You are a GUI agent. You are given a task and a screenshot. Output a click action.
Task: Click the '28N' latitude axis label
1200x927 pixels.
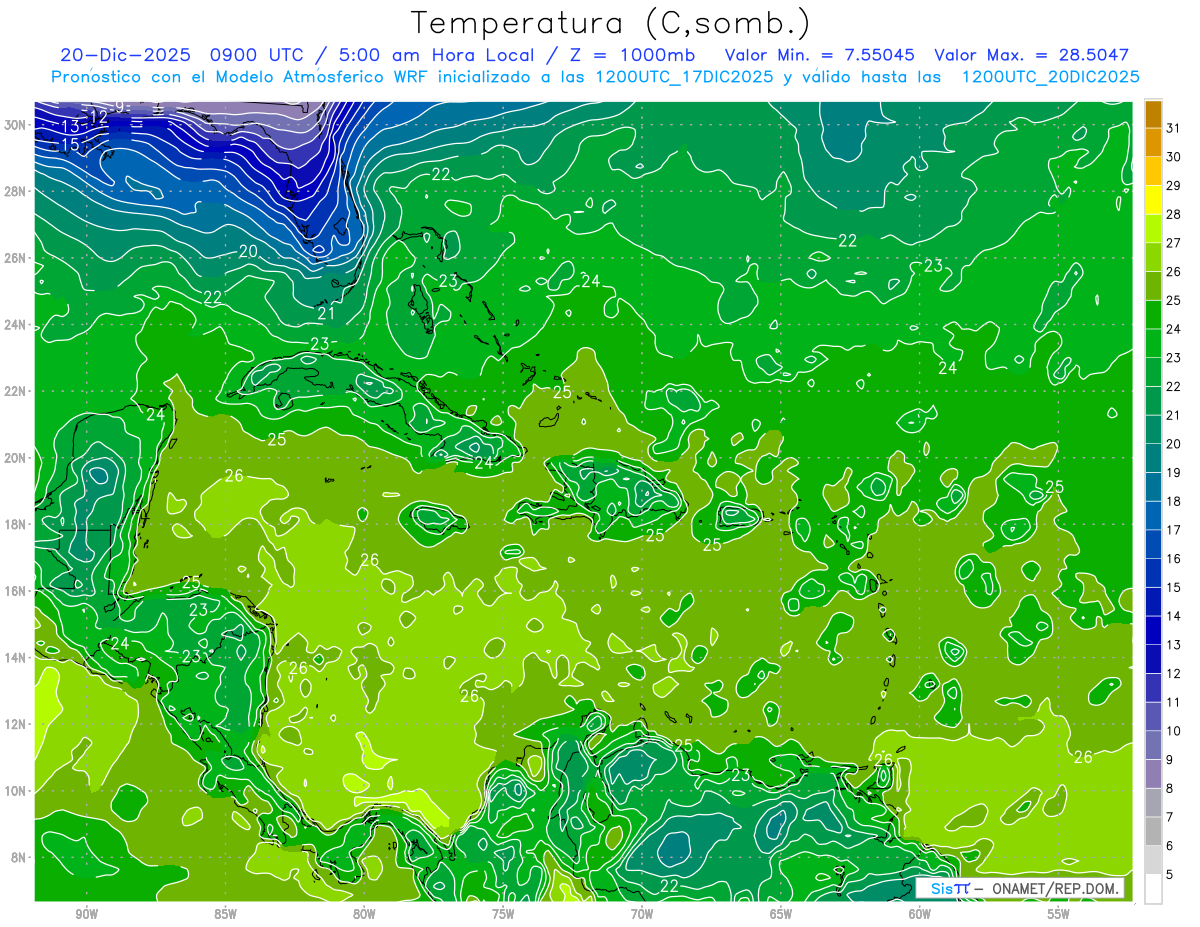17,191
